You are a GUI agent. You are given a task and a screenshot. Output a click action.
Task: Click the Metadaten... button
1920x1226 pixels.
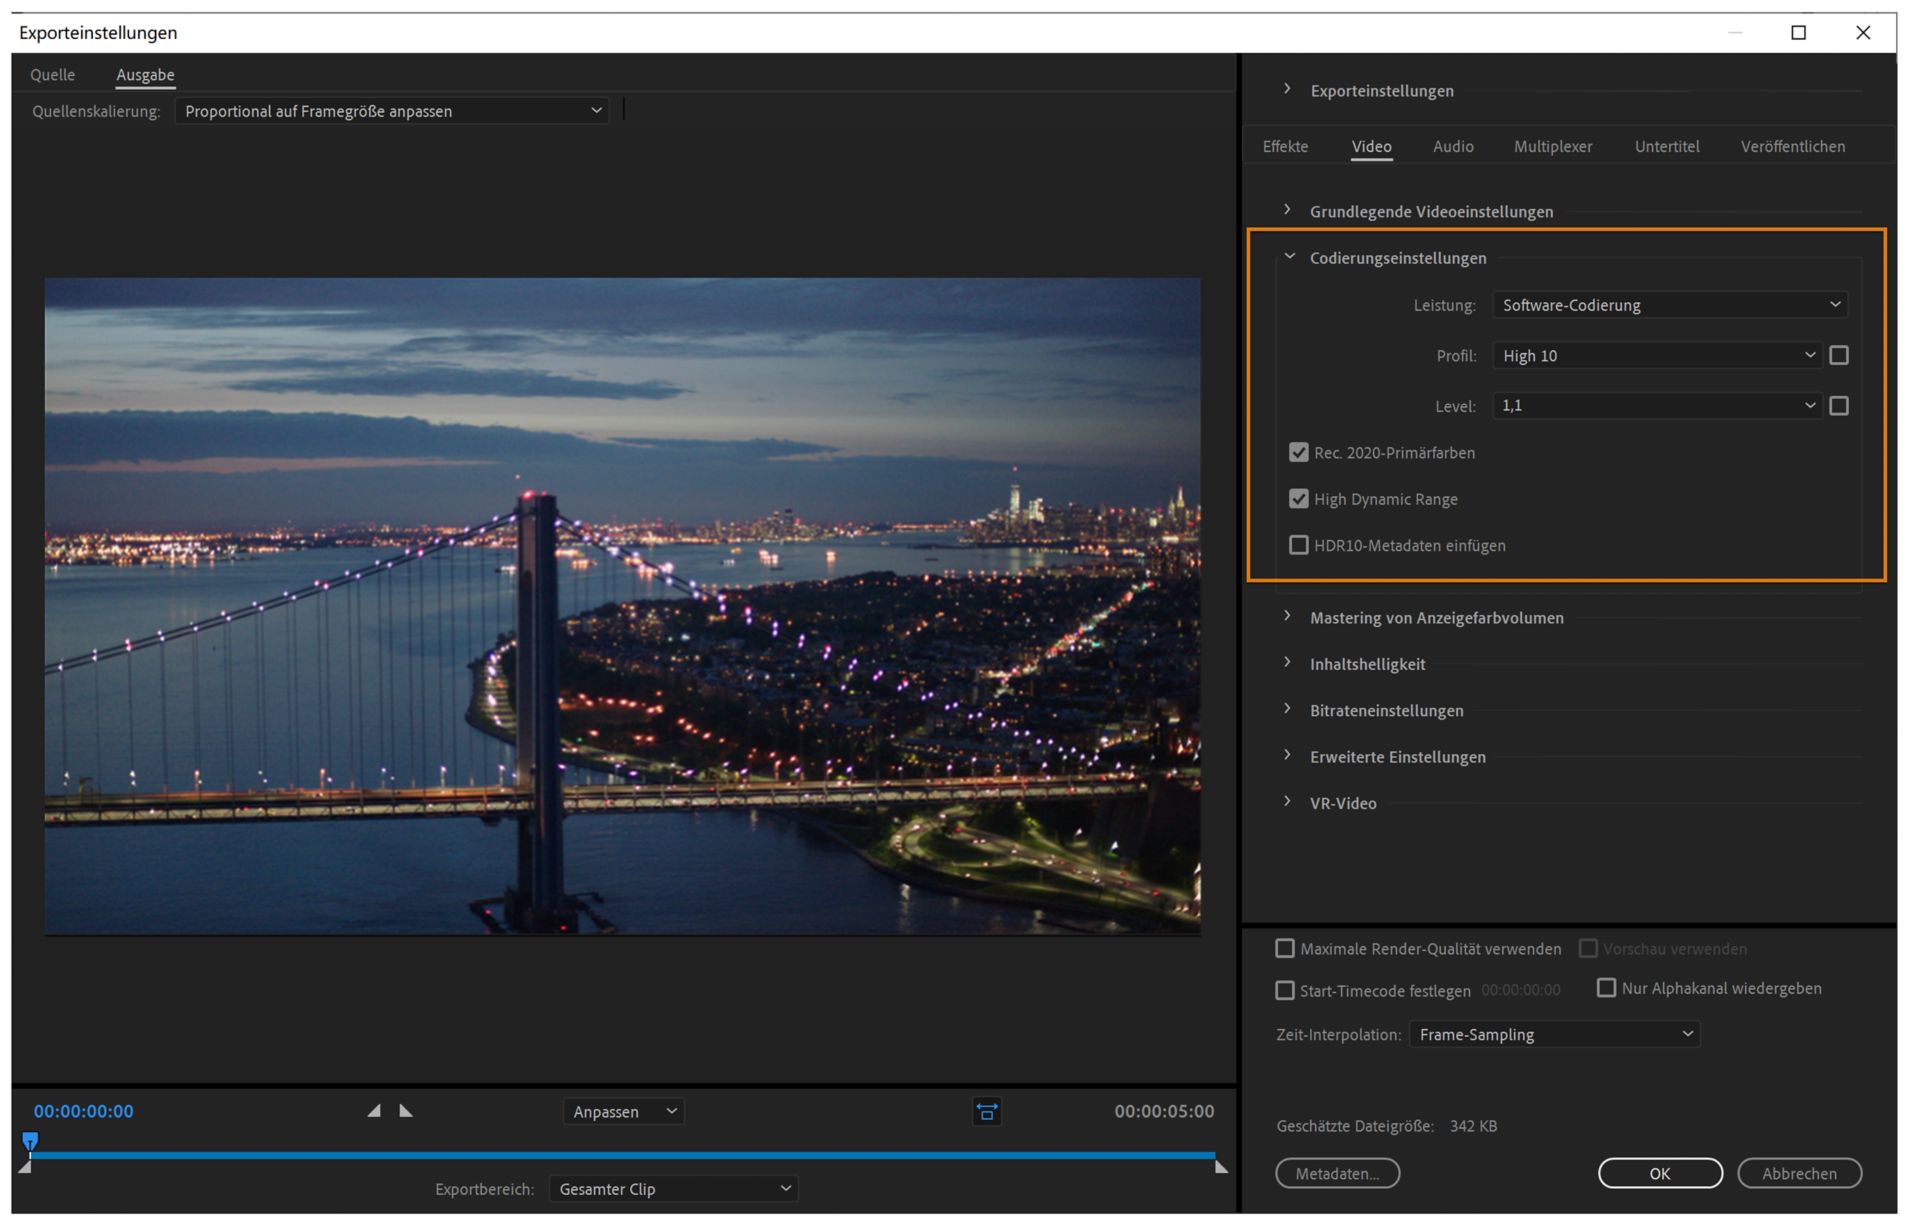pos(1337,1173)
